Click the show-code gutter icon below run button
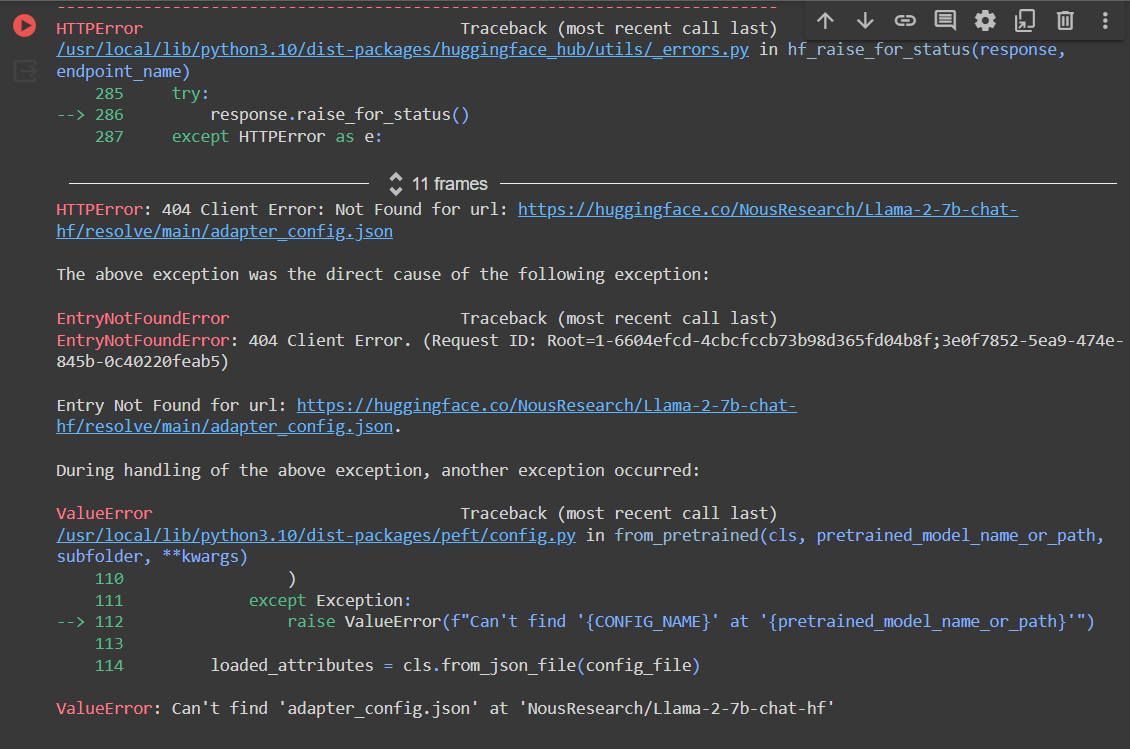This screenshot has width=1130, height=749. [x=24, y=70]
